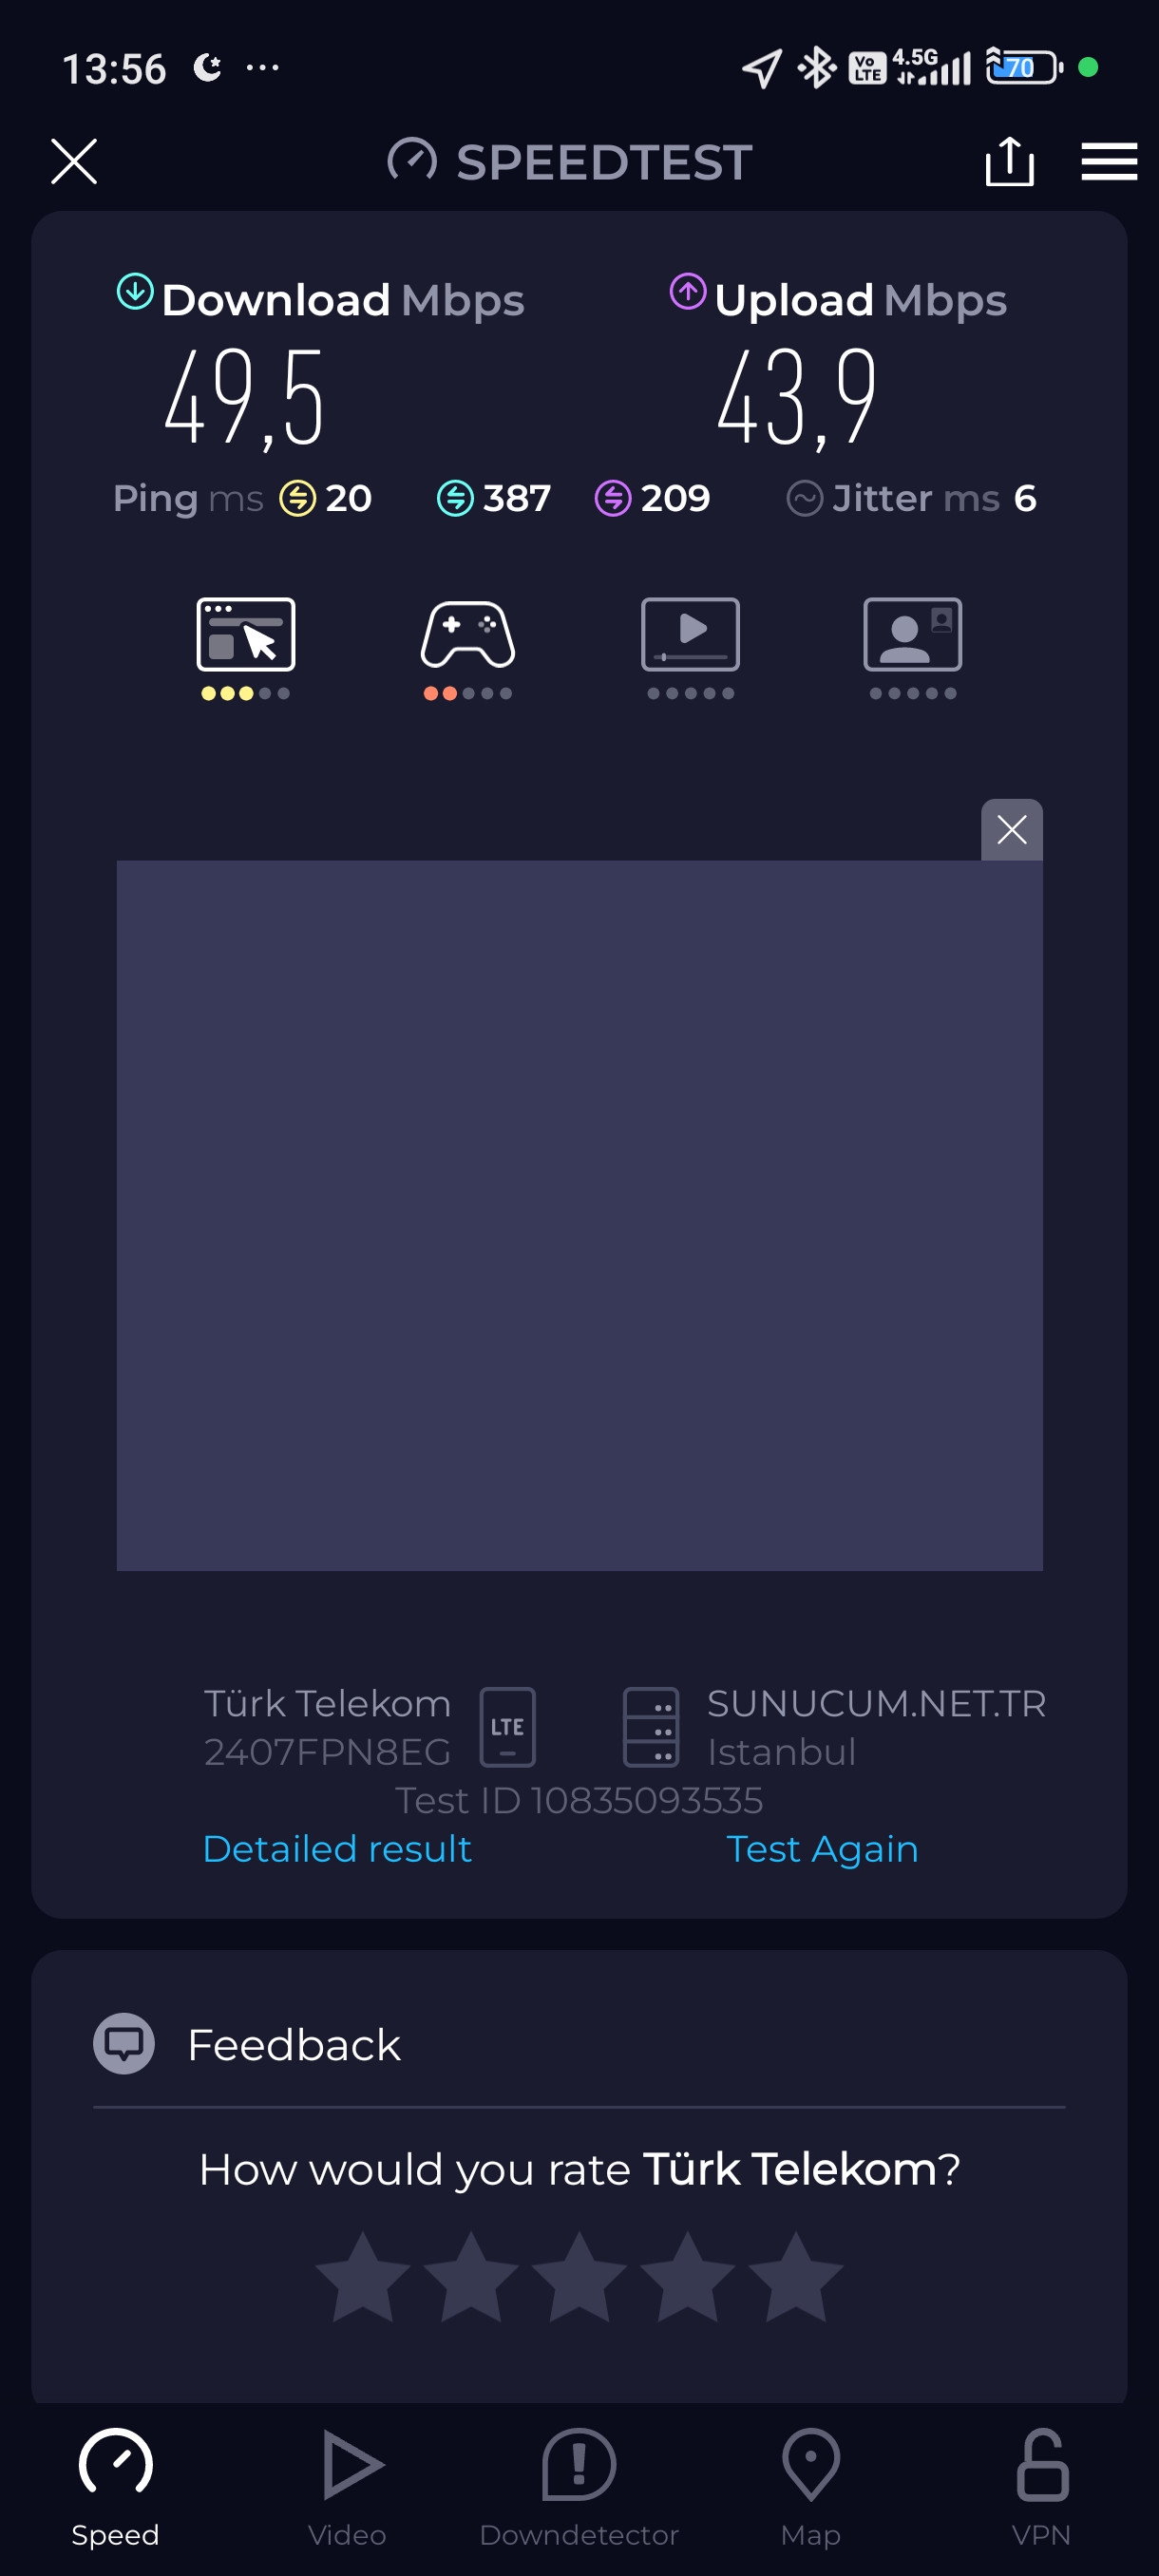The width and height of the screenshot is (1159, 2576).
Task: Tap the share results icon
Action: coord(1009,161)
